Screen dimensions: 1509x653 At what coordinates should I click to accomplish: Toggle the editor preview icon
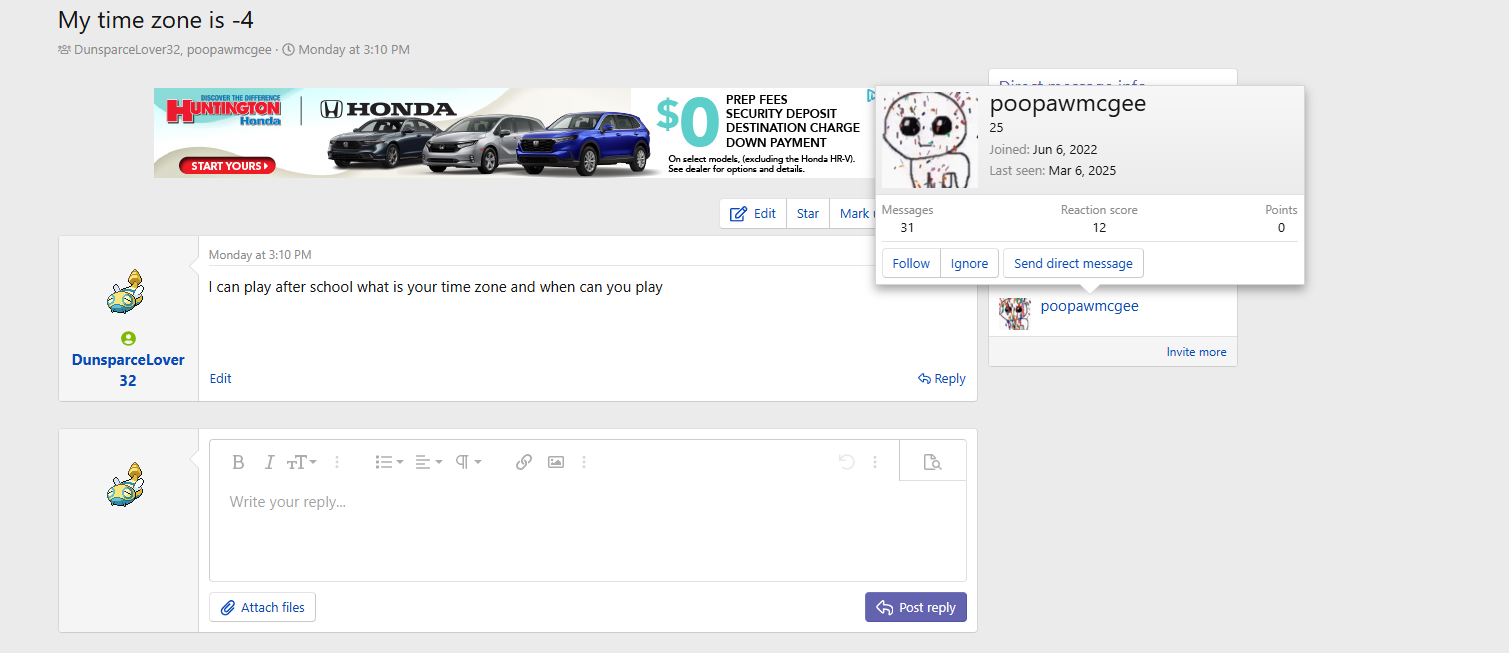click(932, 462)
